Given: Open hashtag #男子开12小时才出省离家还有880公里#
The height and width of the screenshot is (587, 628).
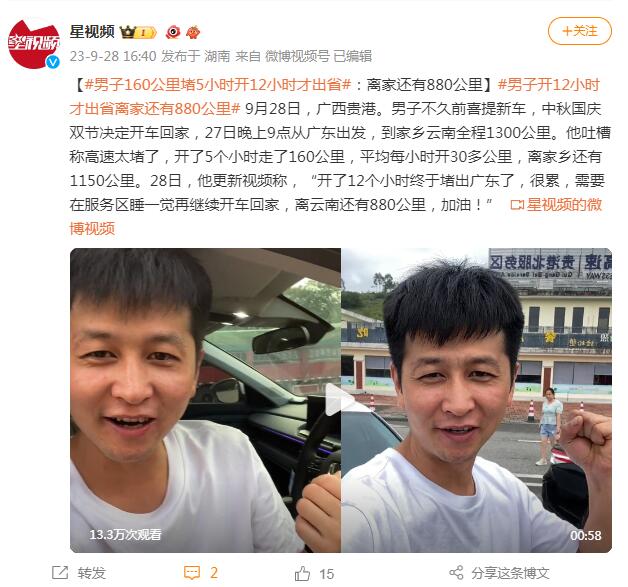Looking at the screenshot, I should (335, 96).
